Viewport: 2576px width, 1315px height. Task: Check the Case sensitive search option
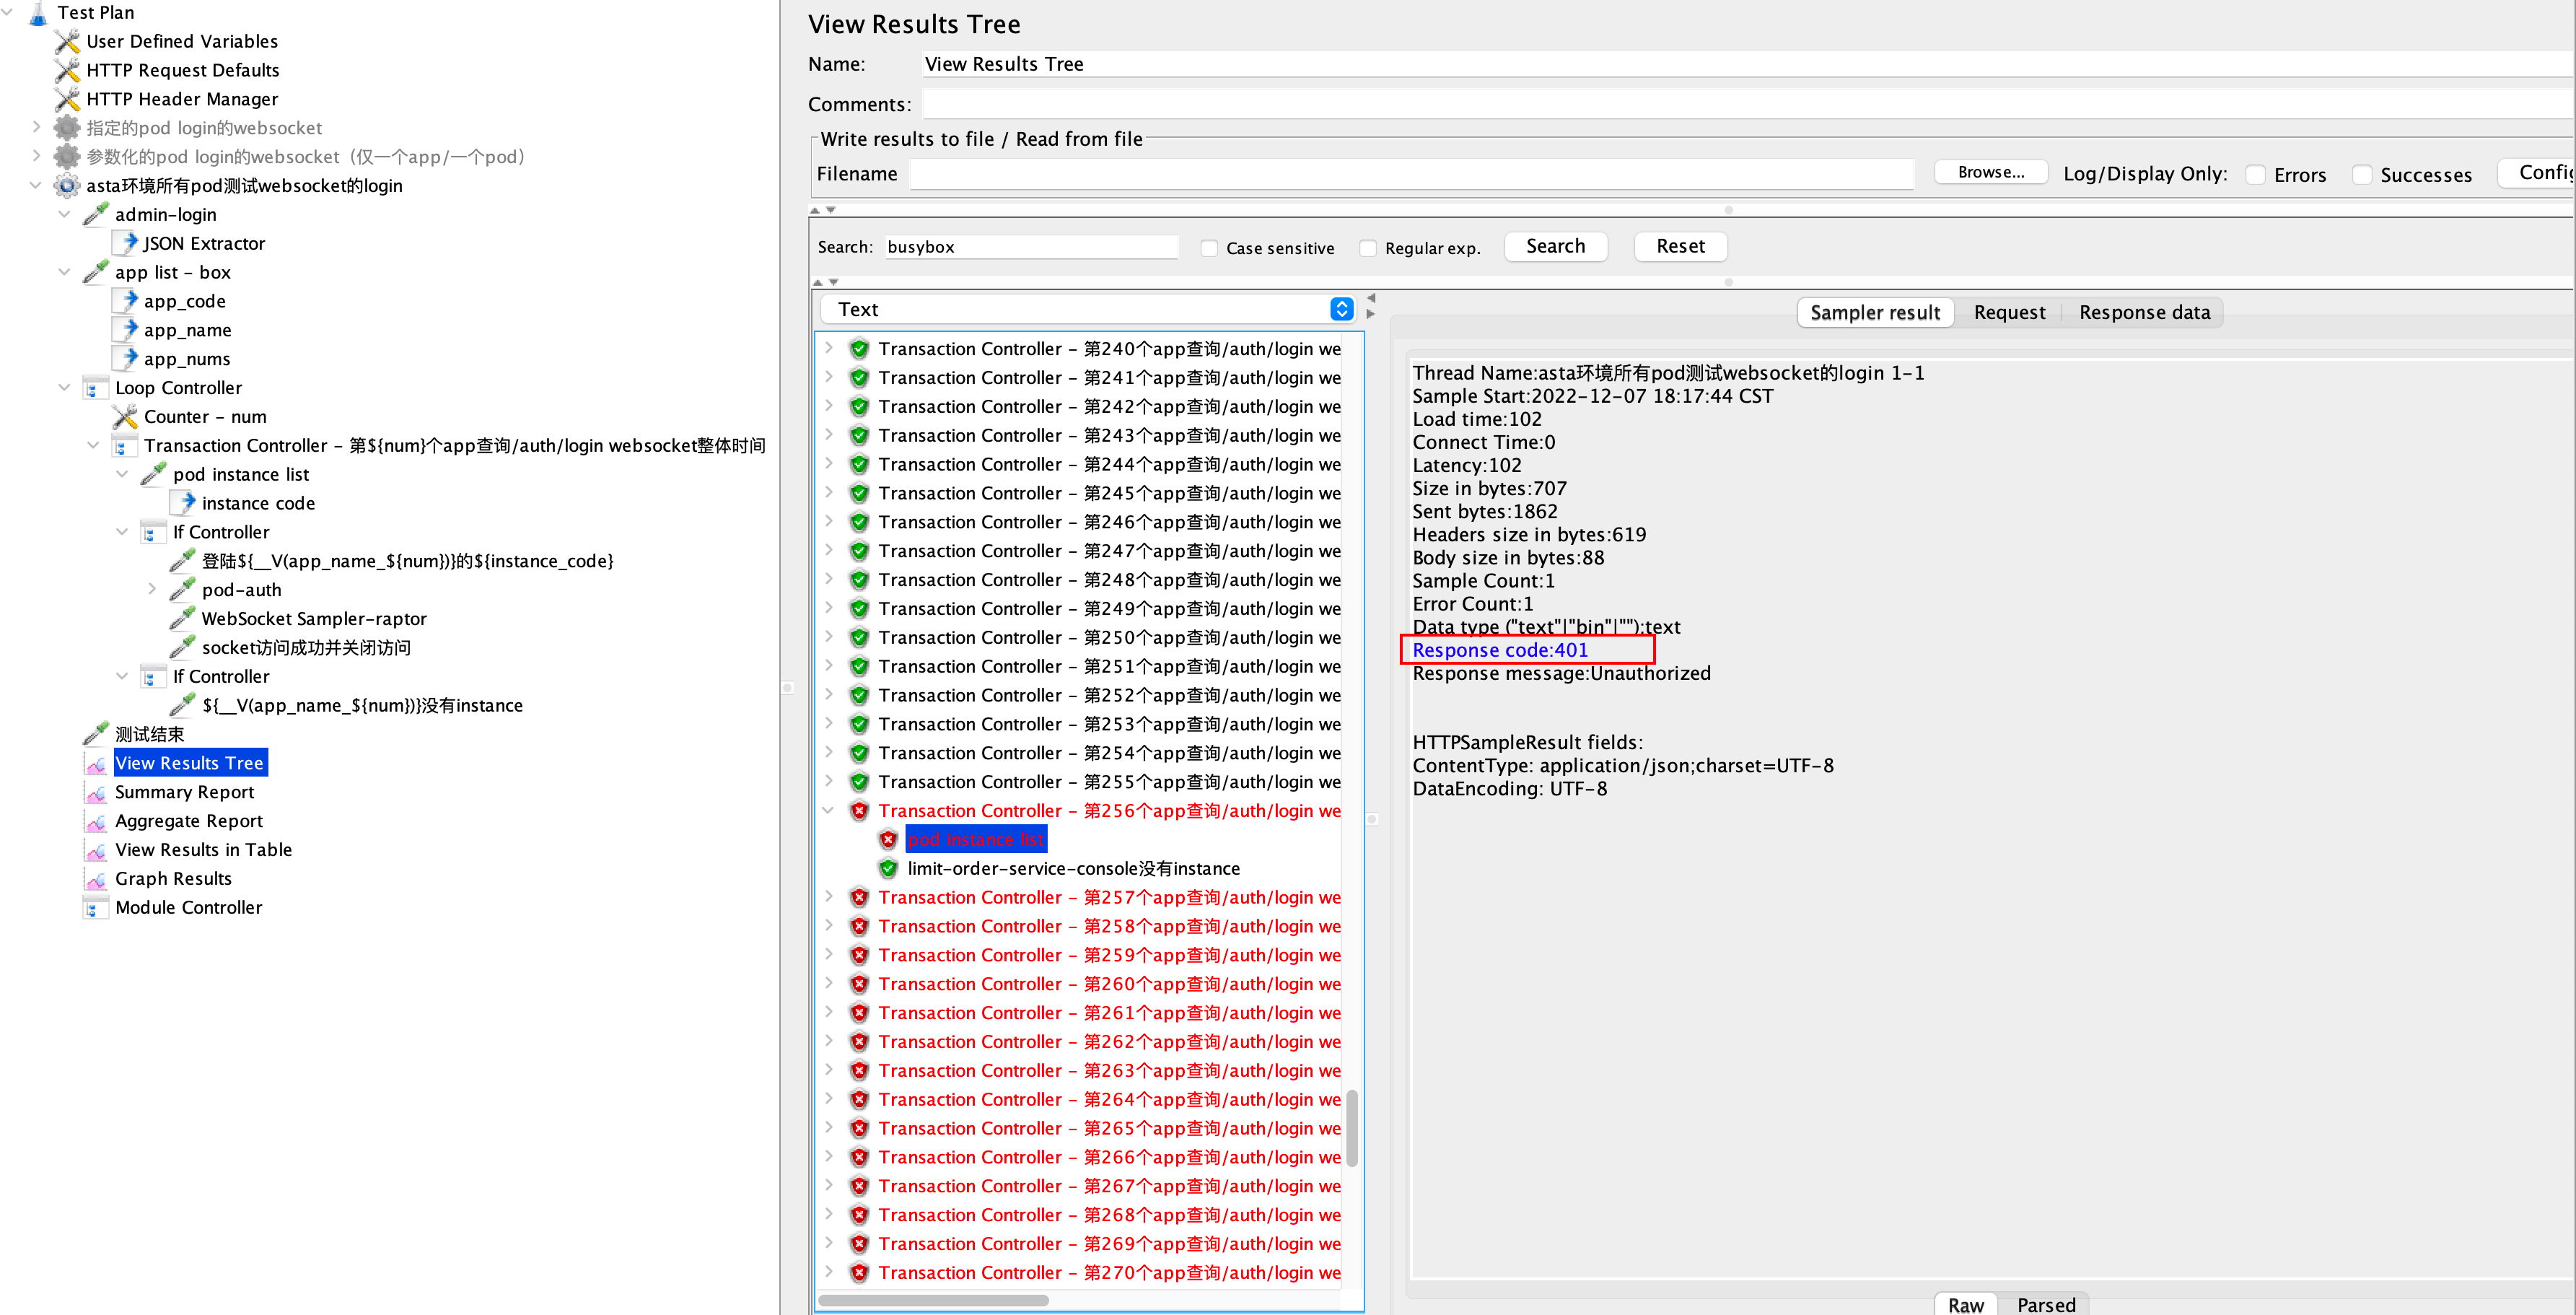point(1209,248)
